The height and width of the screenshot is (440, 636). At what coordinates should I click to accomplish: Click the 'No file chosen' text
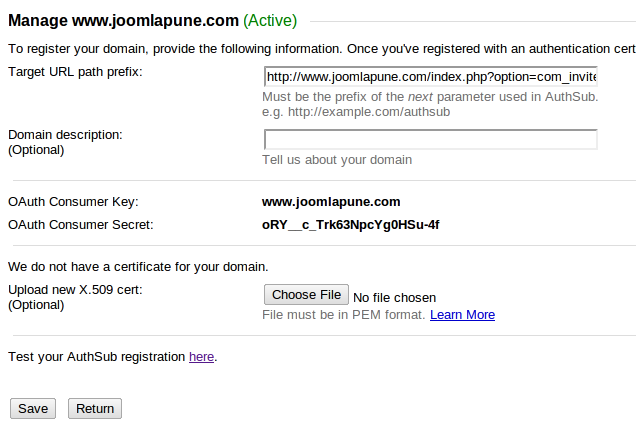pyautogui.click(x=395, y=298)
